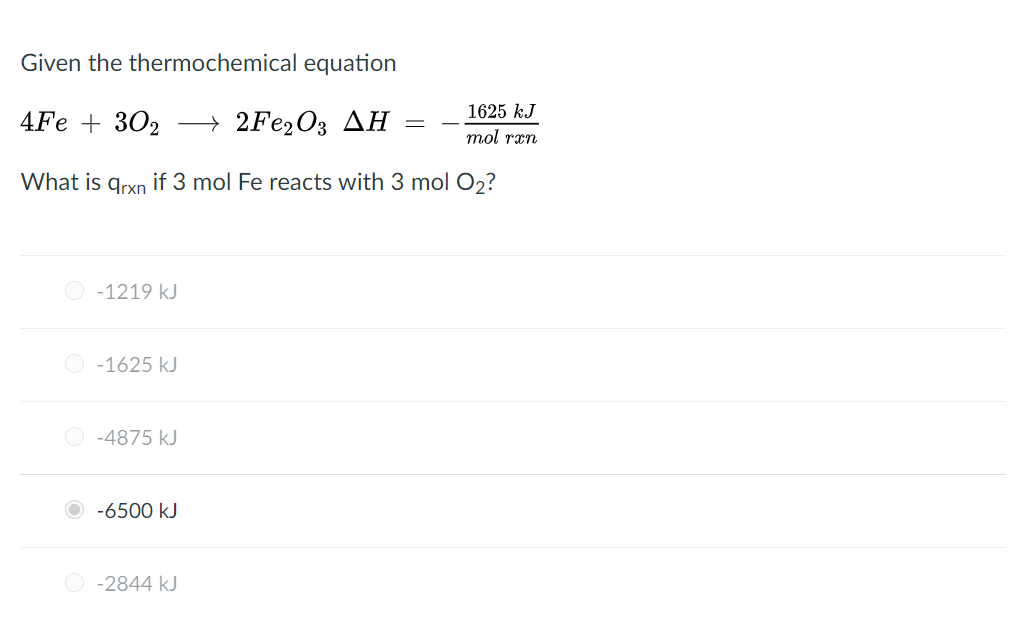
Task: Click the first answer row
Action: 400,291
